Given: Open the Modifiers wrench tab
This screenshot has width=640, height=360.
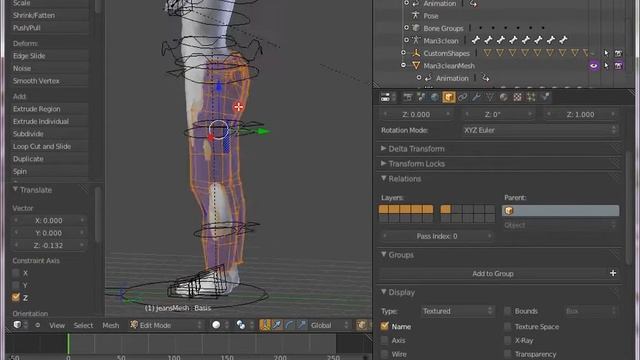Looking at the screenshot, I should click(x=476, y=97).
